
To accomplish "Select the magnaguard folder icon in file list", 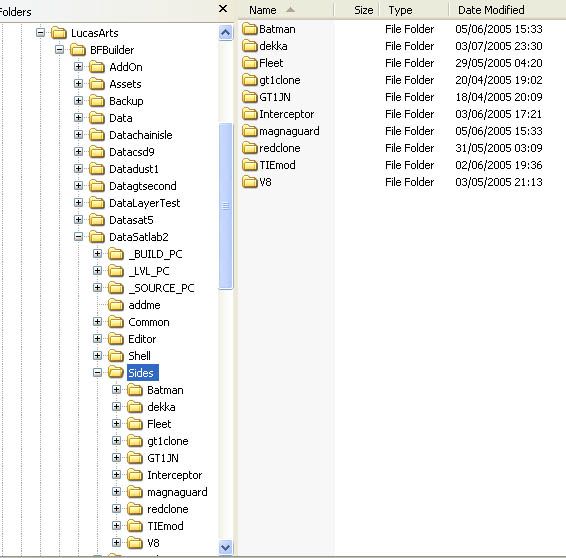I will pos(249,131).
